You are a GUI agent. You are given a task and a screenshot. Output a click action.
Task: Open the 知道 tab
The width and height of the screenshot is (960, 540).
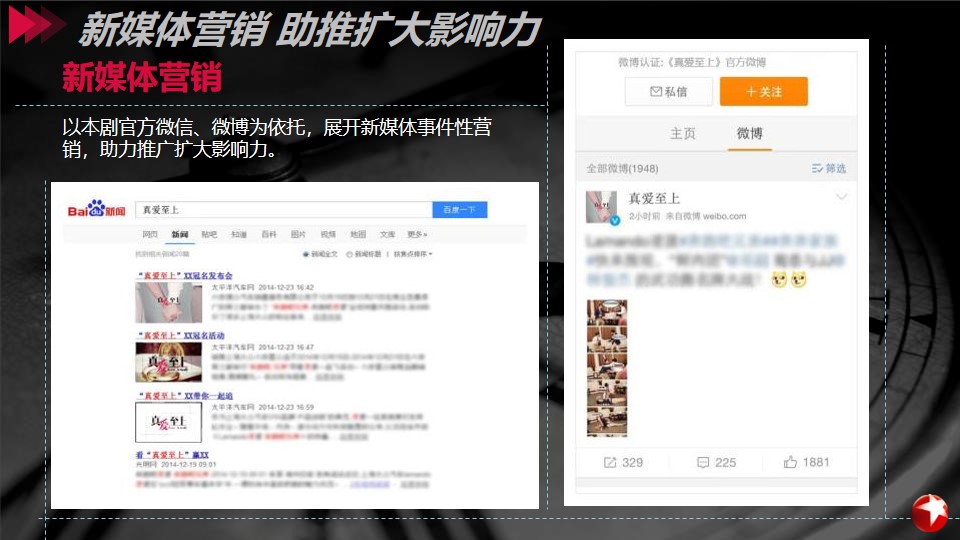pos(239,234)
